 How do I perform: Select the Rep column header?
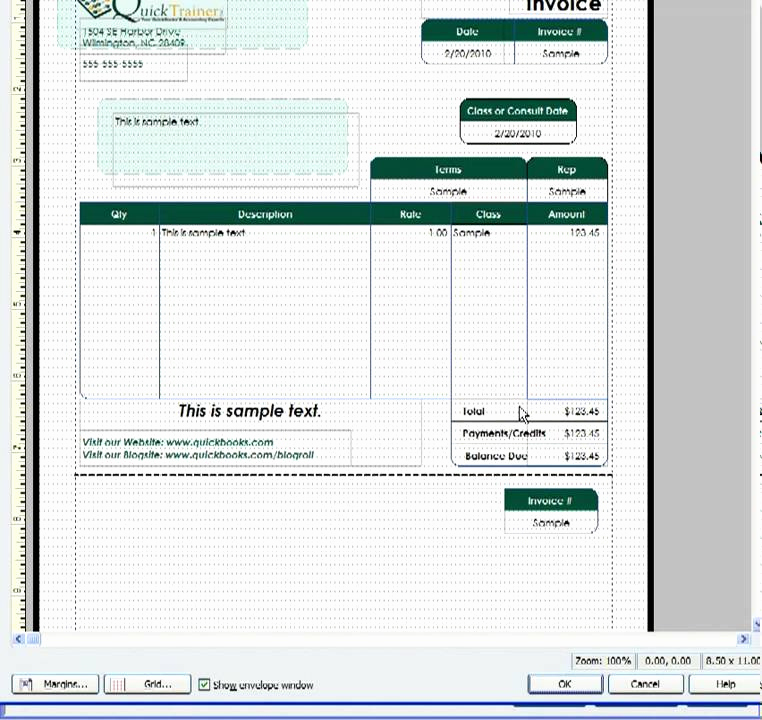(x=567, y=170)
